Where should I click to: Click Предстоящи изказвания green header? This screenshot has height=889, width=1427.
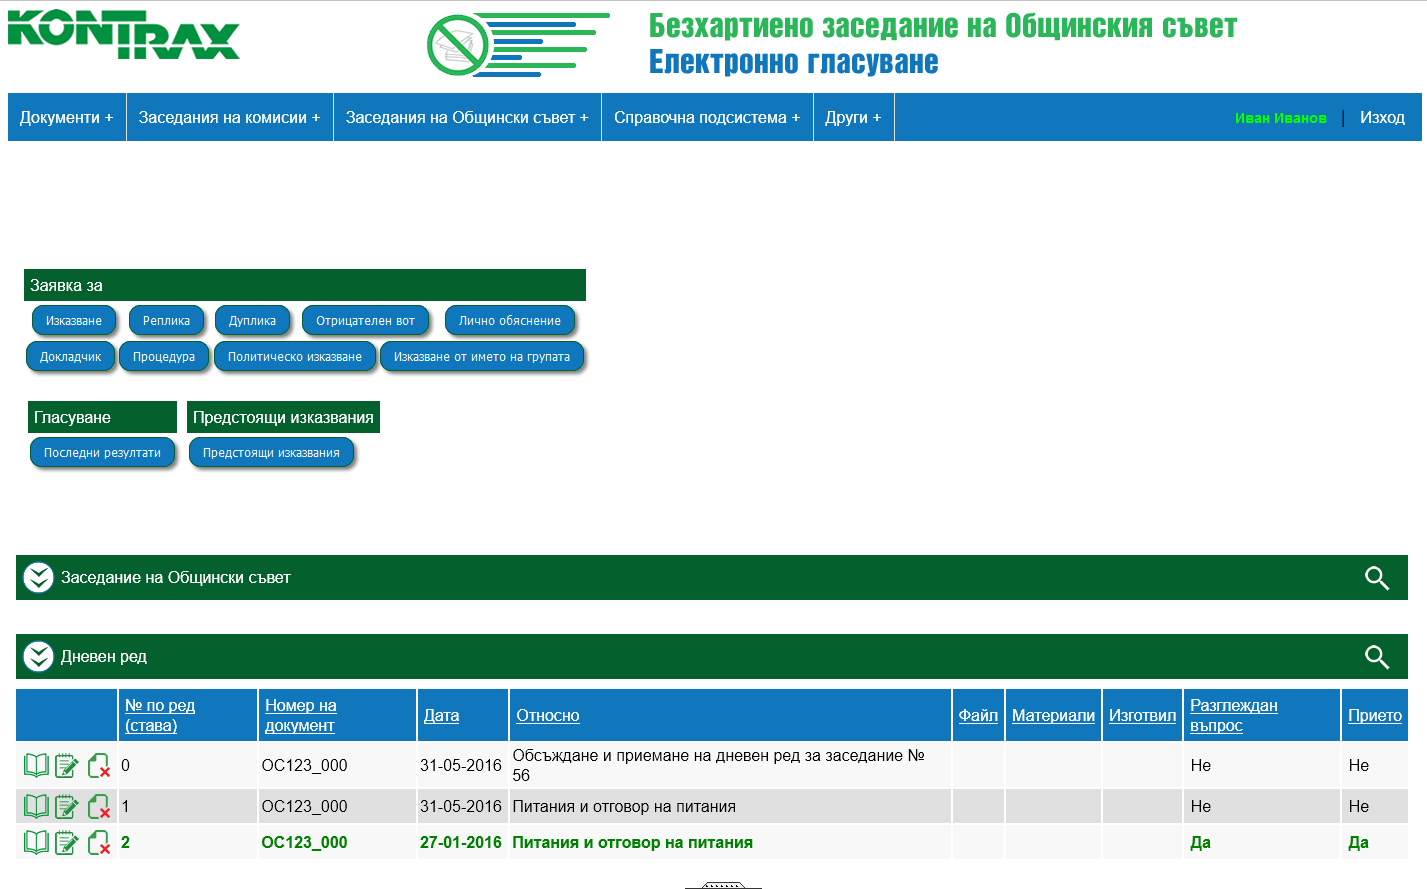(x=283, y=417)
